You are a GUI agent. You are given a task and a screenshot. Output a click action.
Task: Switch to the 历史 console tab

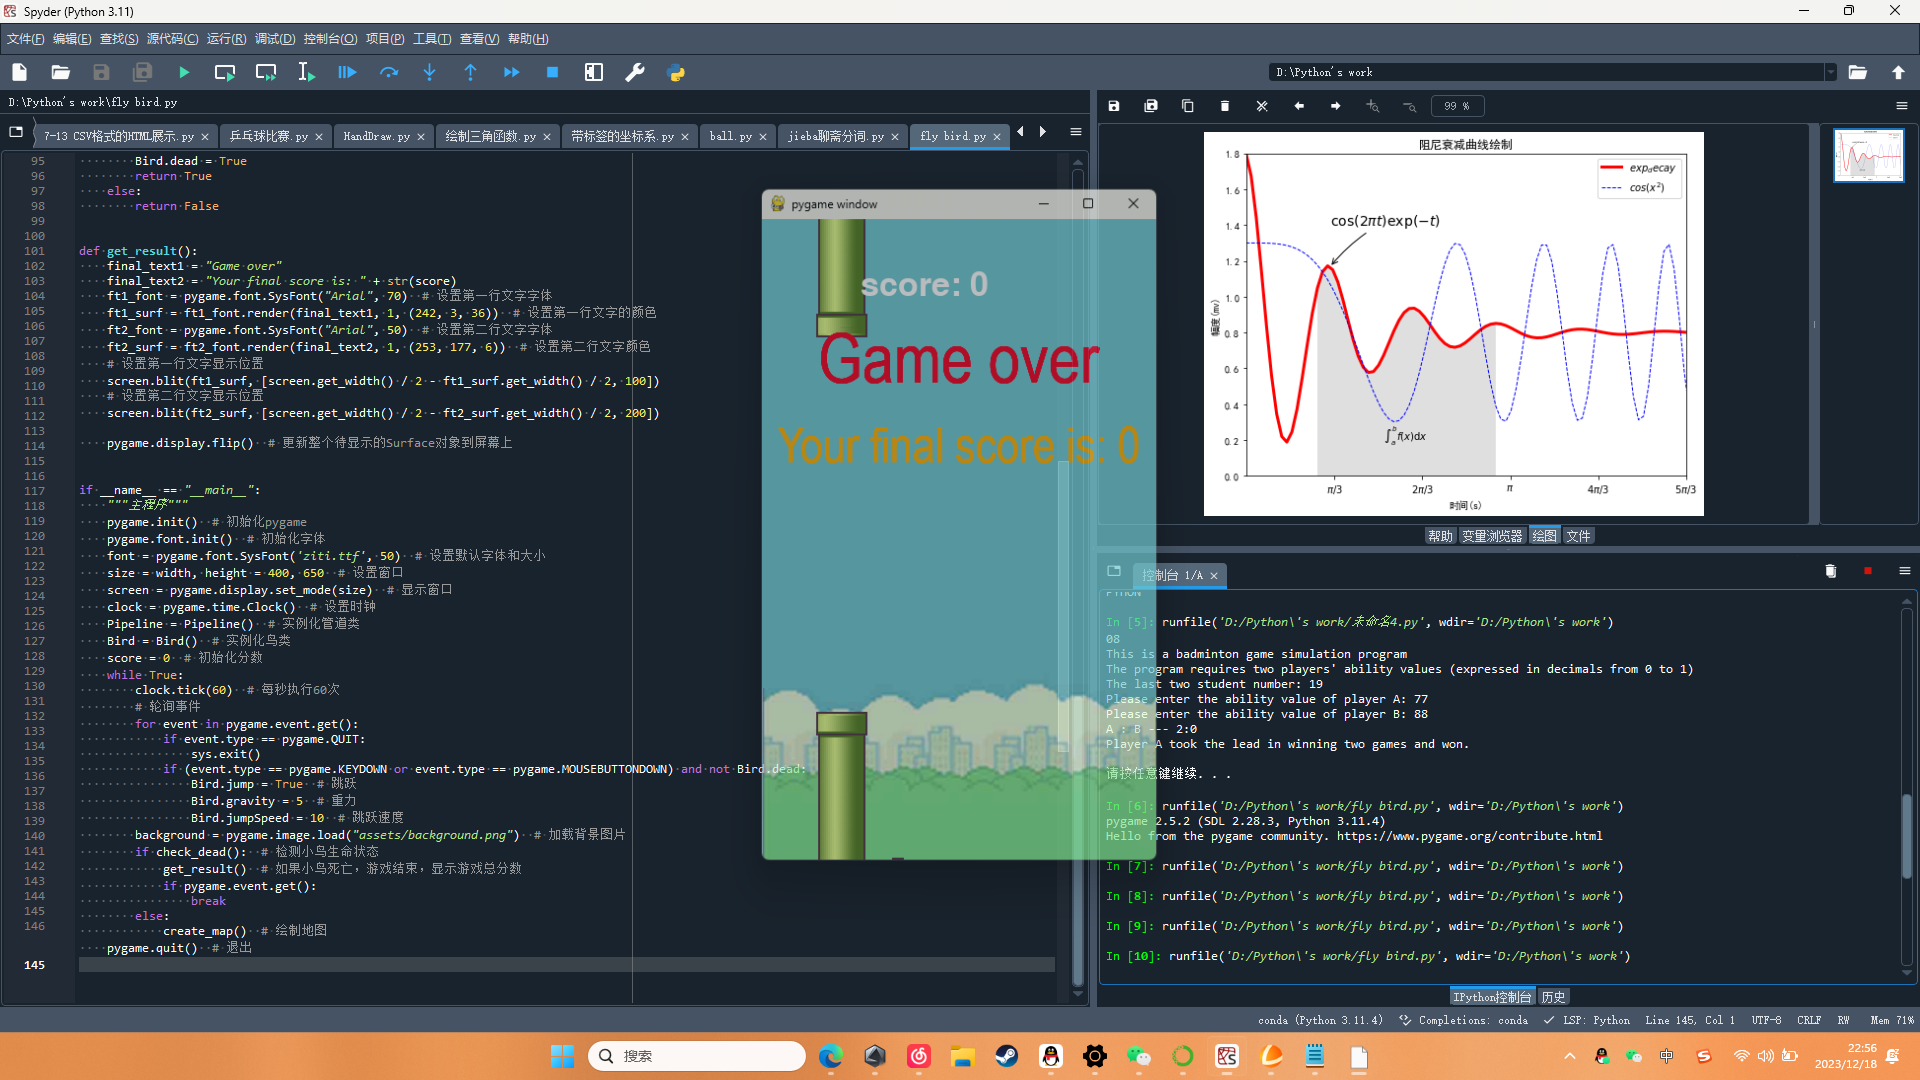click(1553, 997)
